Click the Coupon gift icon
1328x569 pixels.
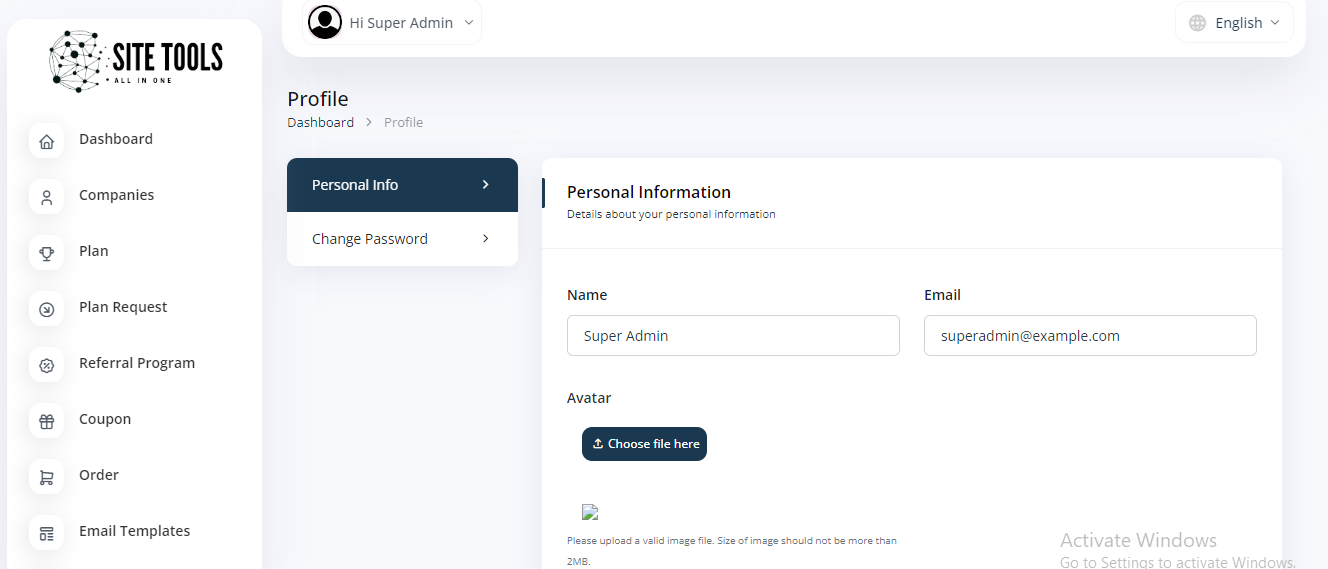click(x=46, y=422)
